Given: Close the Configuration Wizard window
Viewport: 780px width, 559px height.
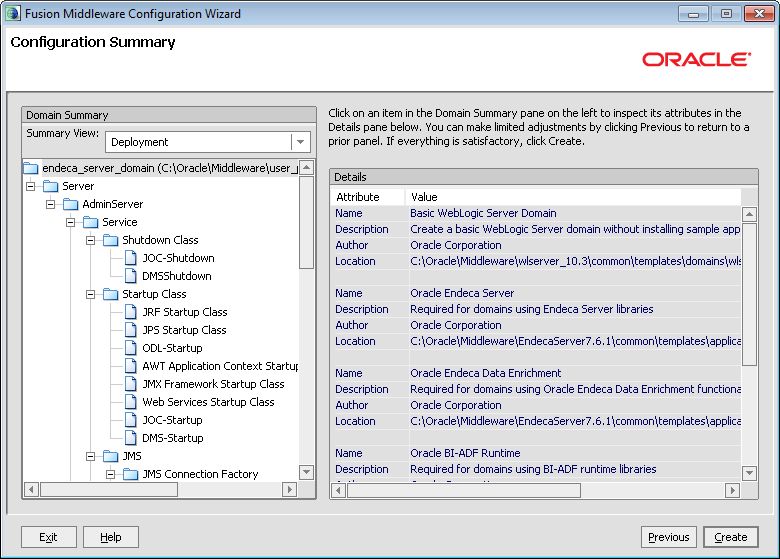Looking at the screenshot, I should tap(759, 14).
